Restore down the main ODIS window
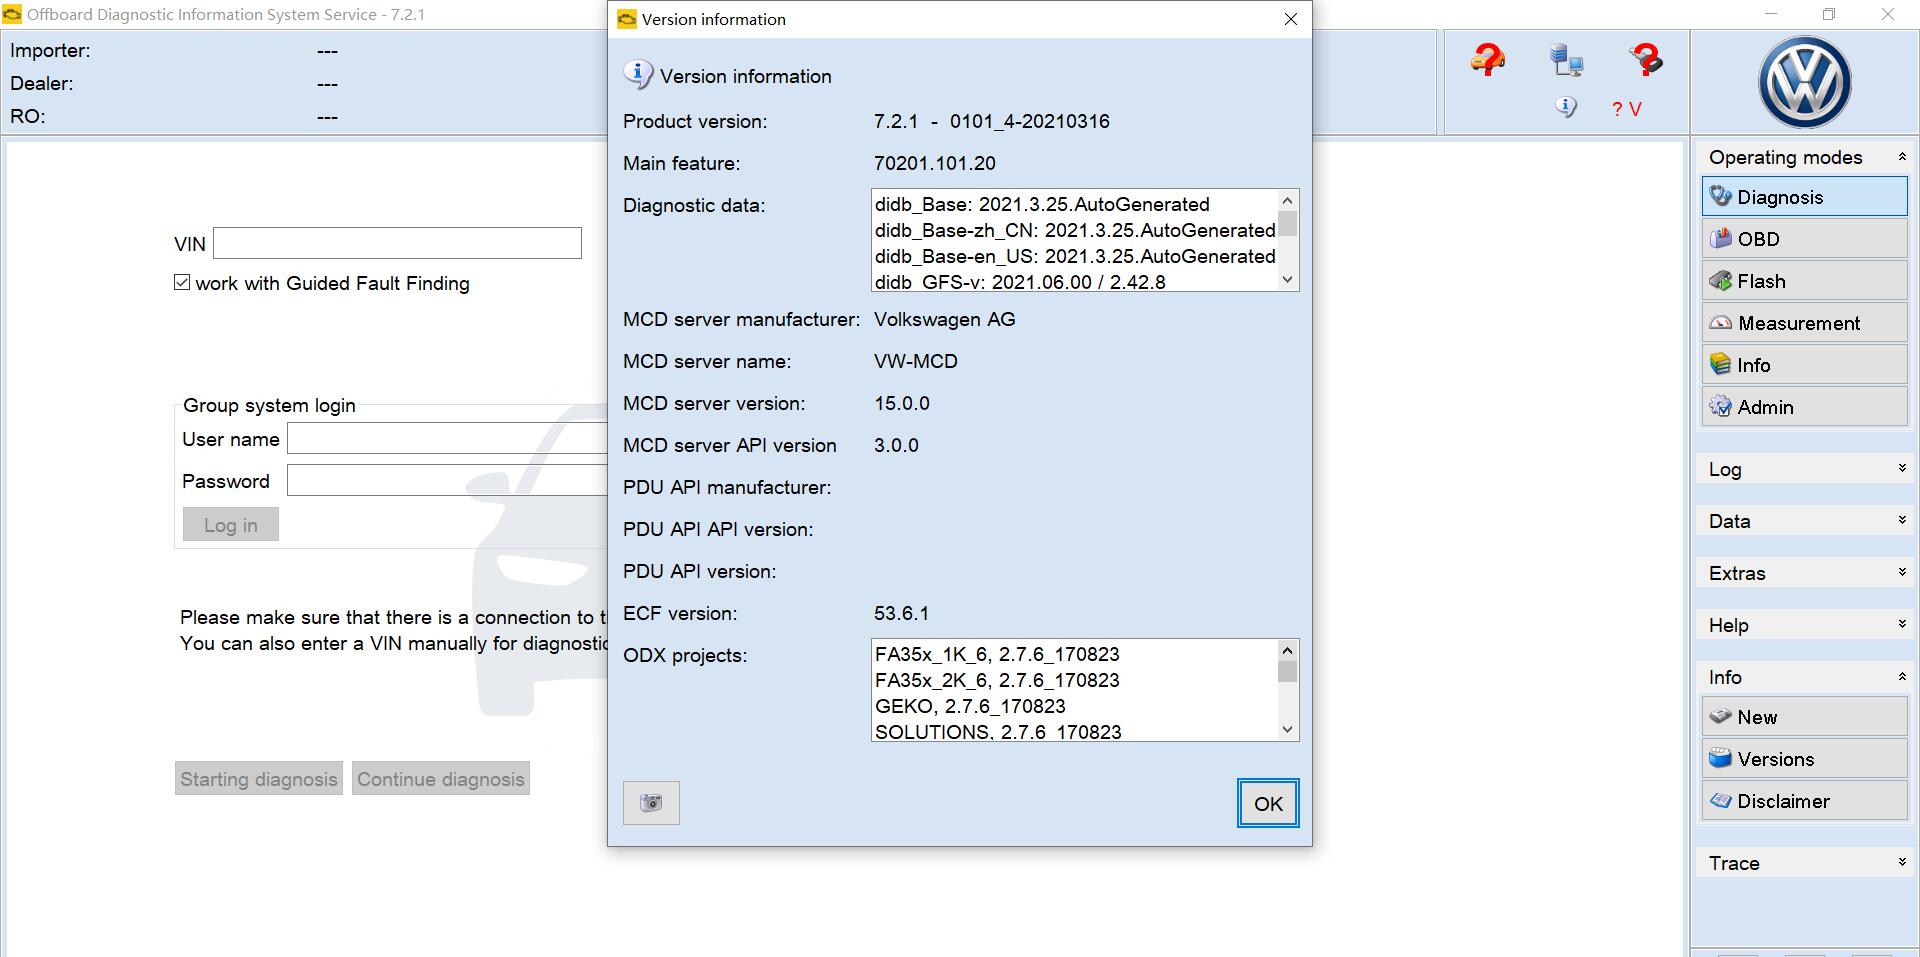The image size is (1920, 957). [1829, 14]
